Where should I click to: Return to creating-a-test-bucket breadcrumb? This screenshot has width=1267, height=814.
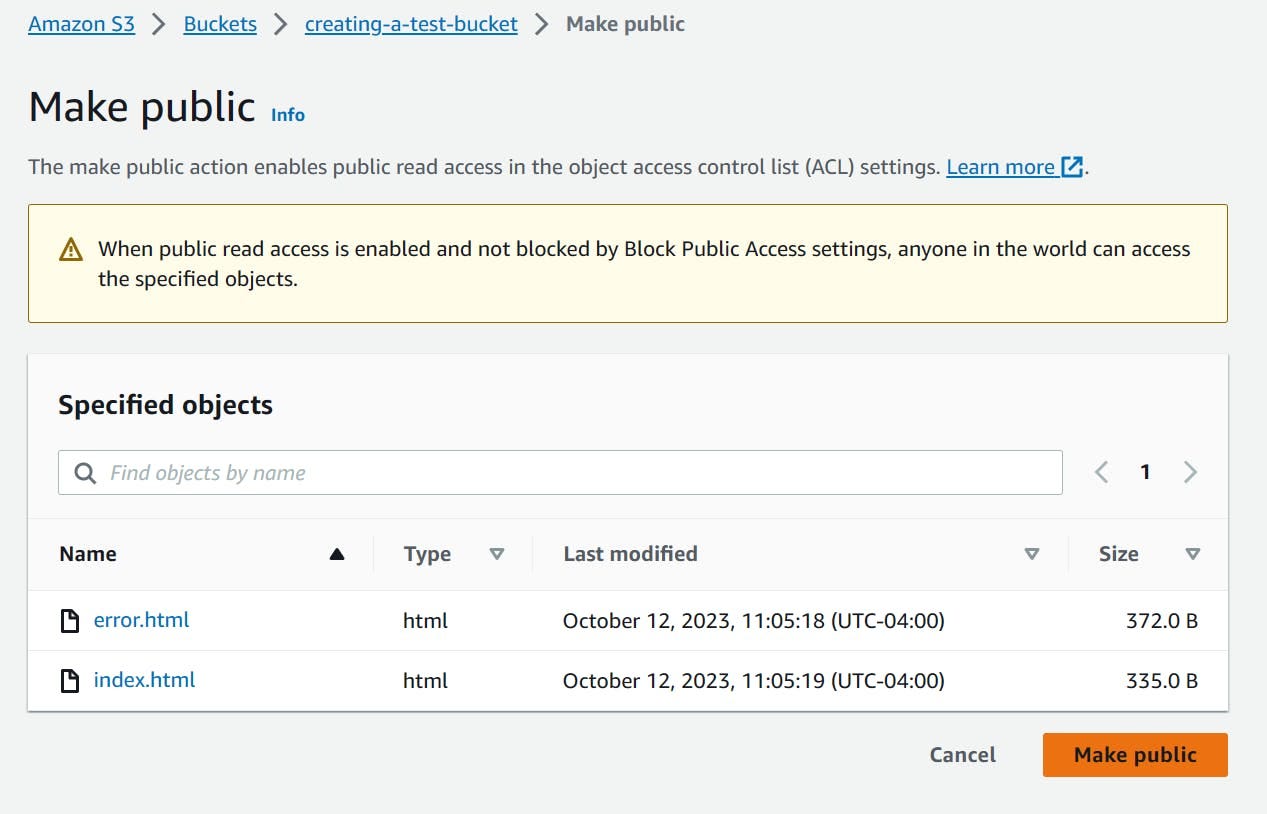pyautogui.click(x=411, y=24)
